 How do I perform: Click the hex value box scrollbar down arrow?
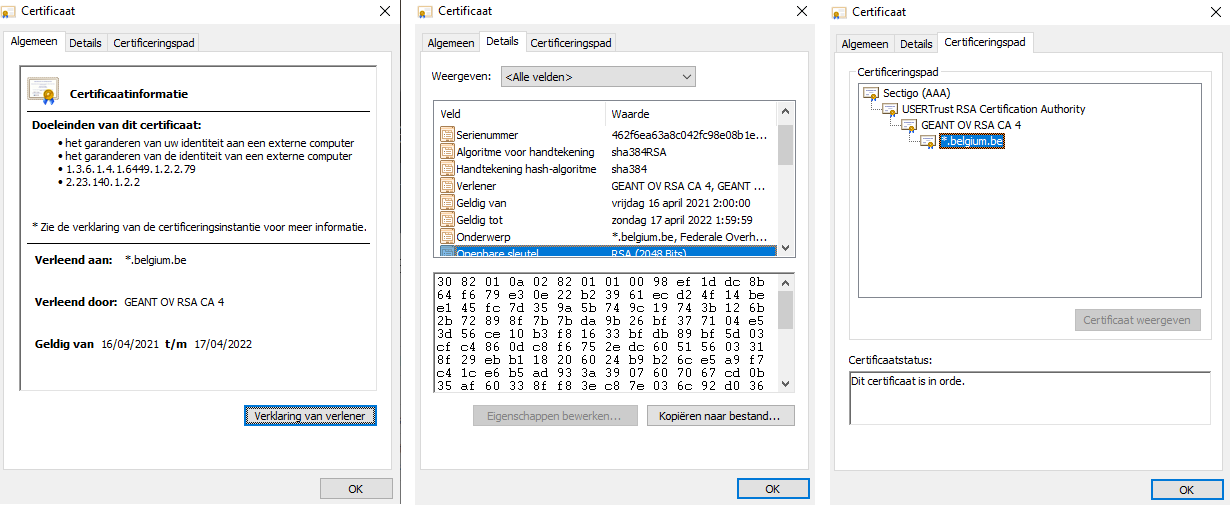click(785, 384)
